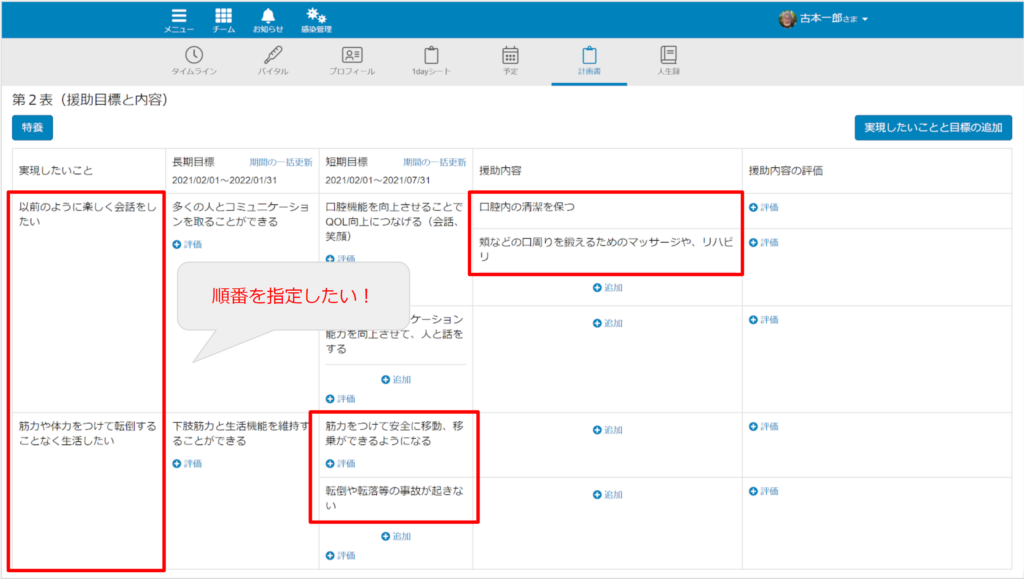Open the hamburger メニュー icon
Screen dimensions: 1024x579
[x=179, y=20]
